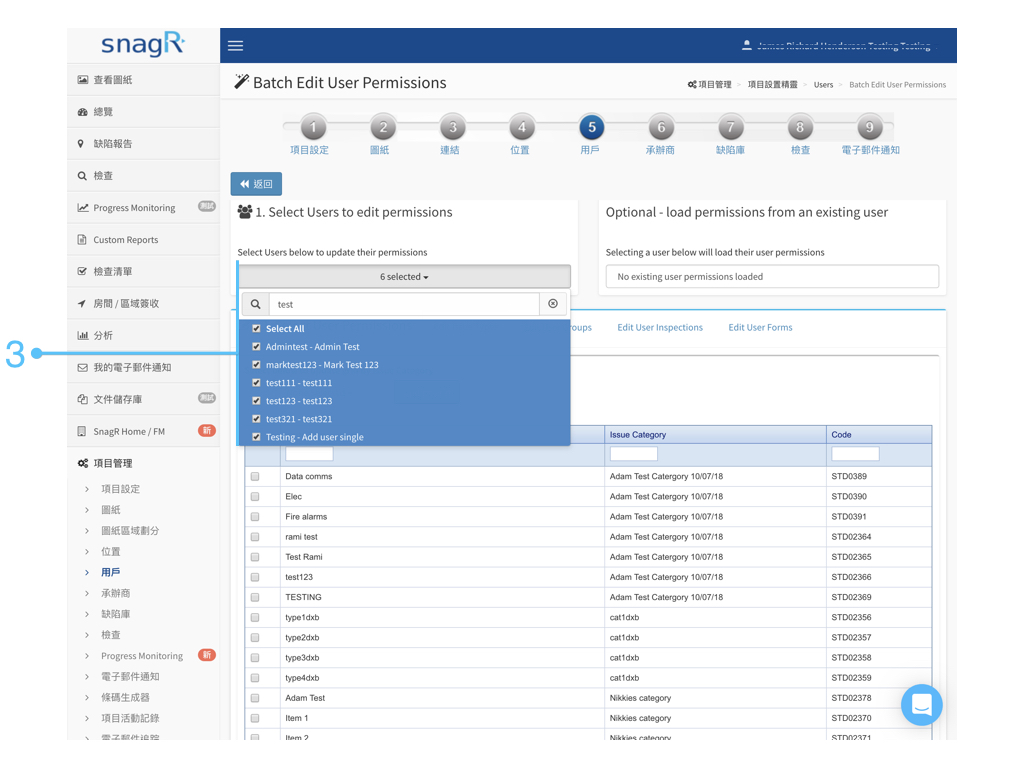Click the user profile icon in header
This screenshot has width=1024, height=768.
746,45
